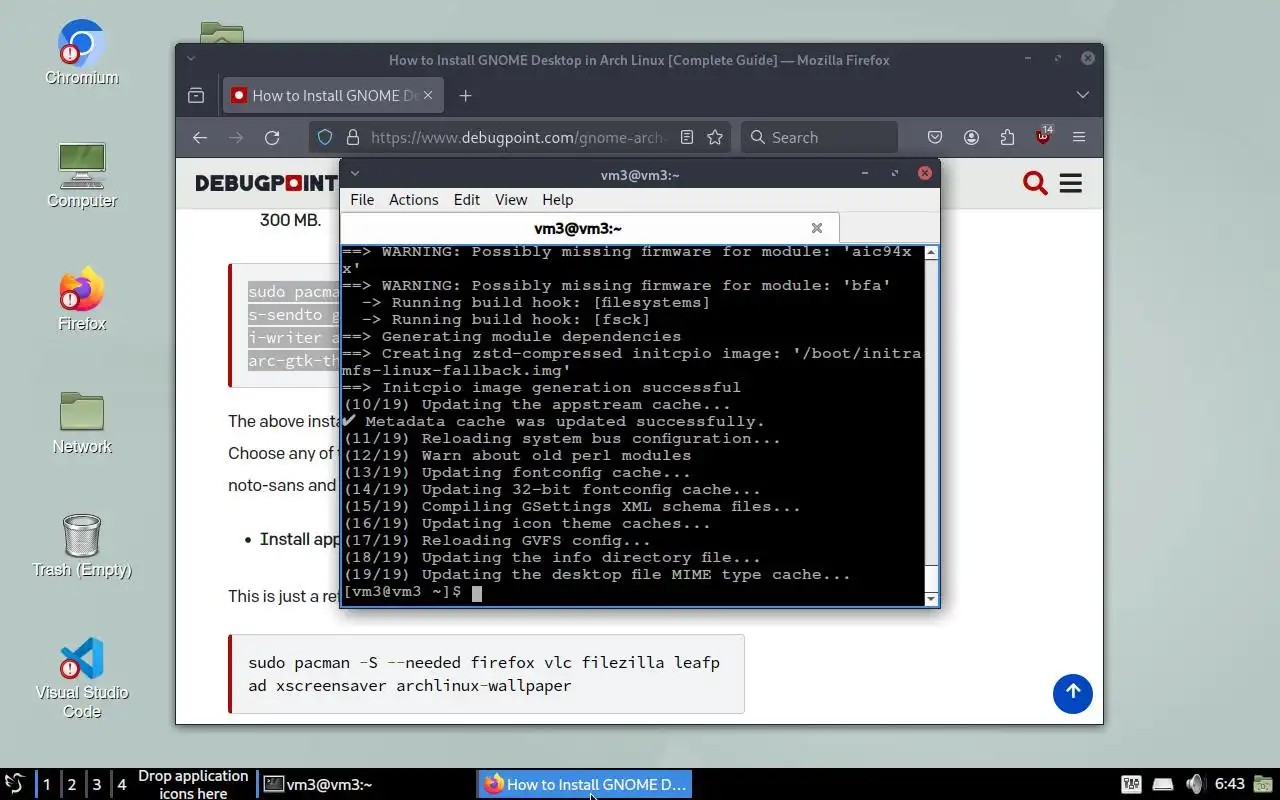Image resolution: width=1280 pixels, height=800 pixels.
Task: Open the Network folder icon
Action: tap(81, 422)
